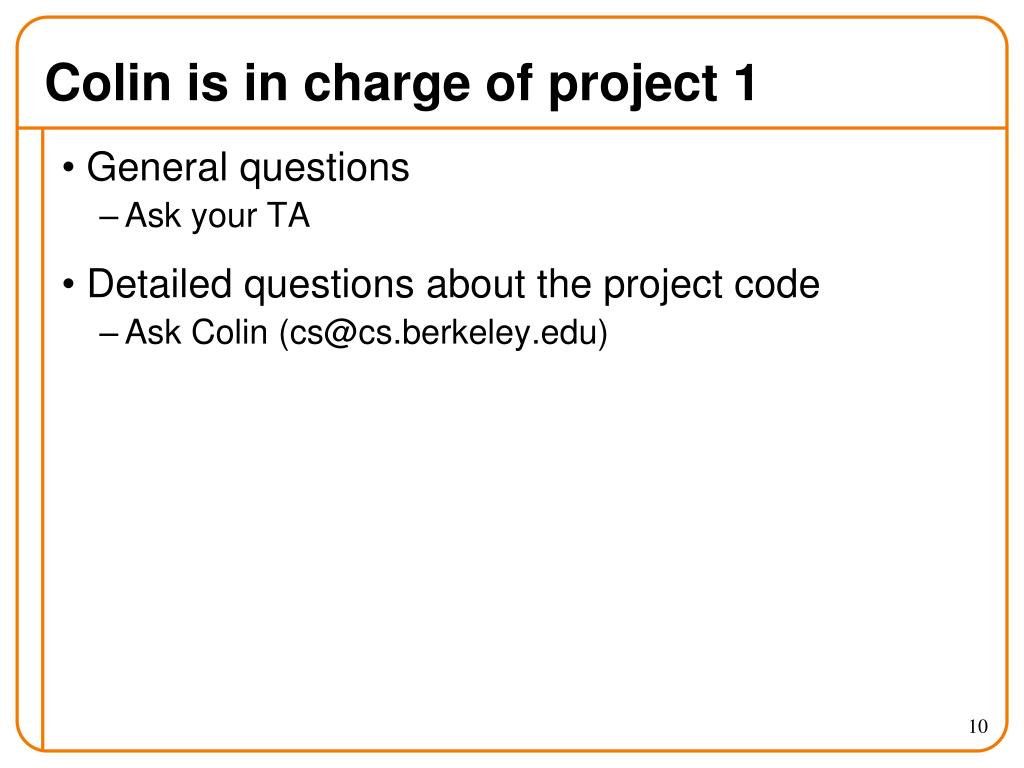The height and width of the screenshot is (768, 1024).
Task: Click the word 'charge' in the title
Action: (387, 85)
